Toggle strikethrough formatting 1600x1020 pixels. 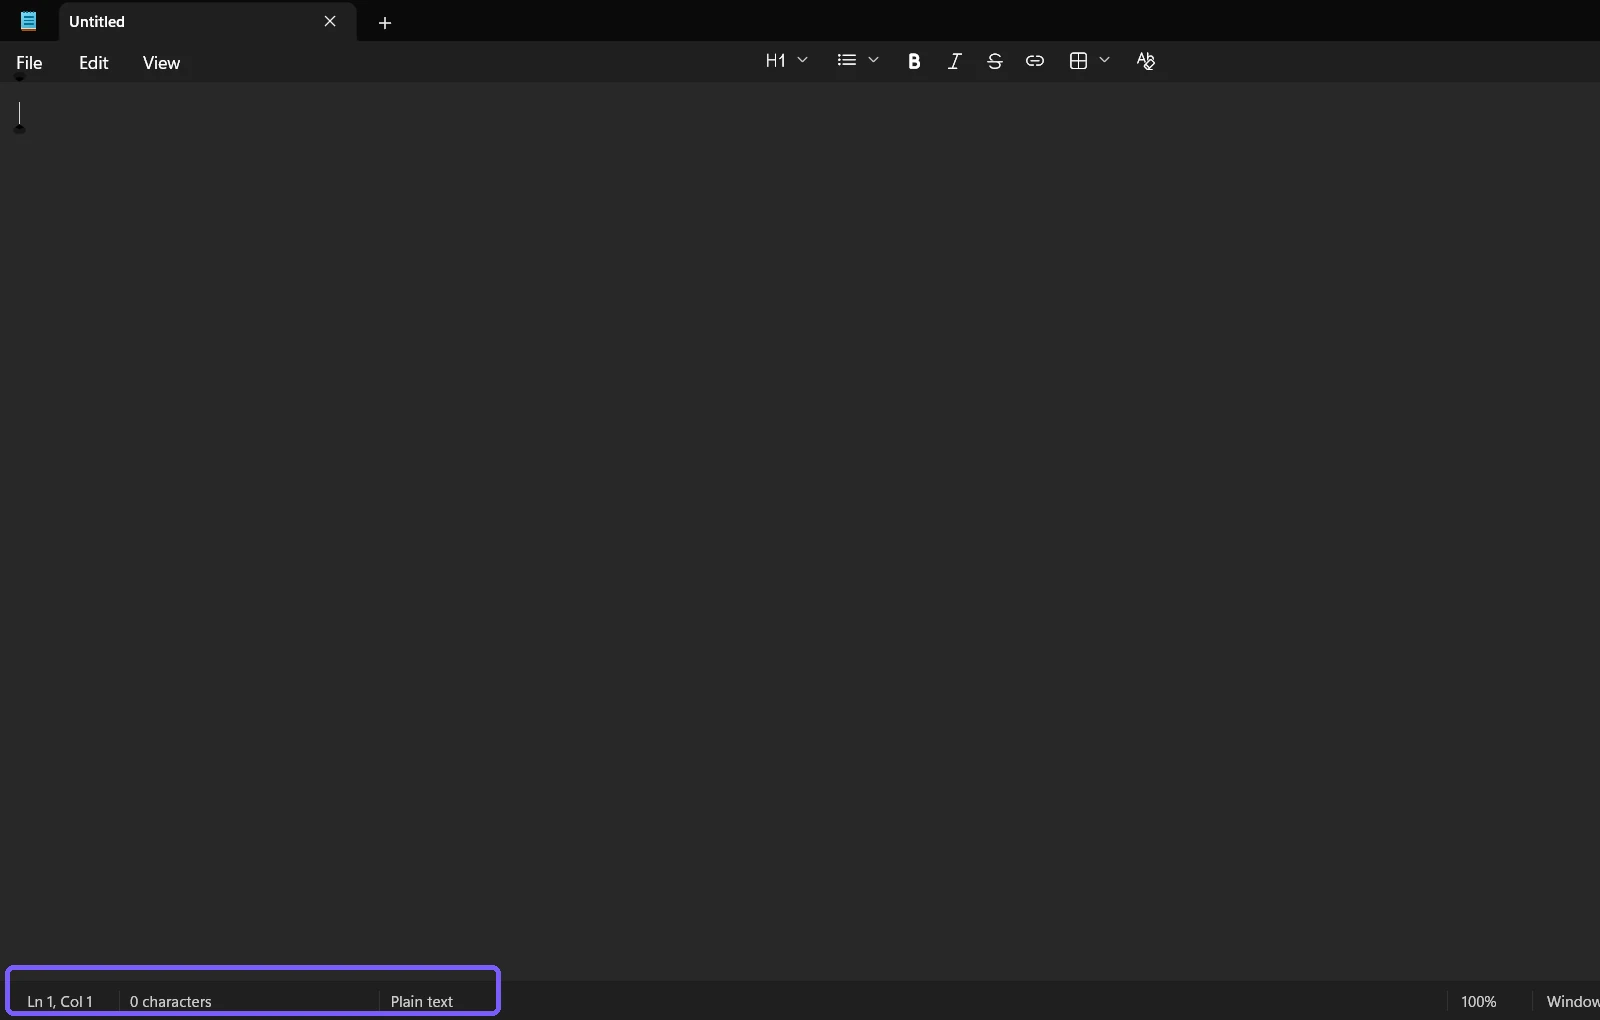pos(994,61)
